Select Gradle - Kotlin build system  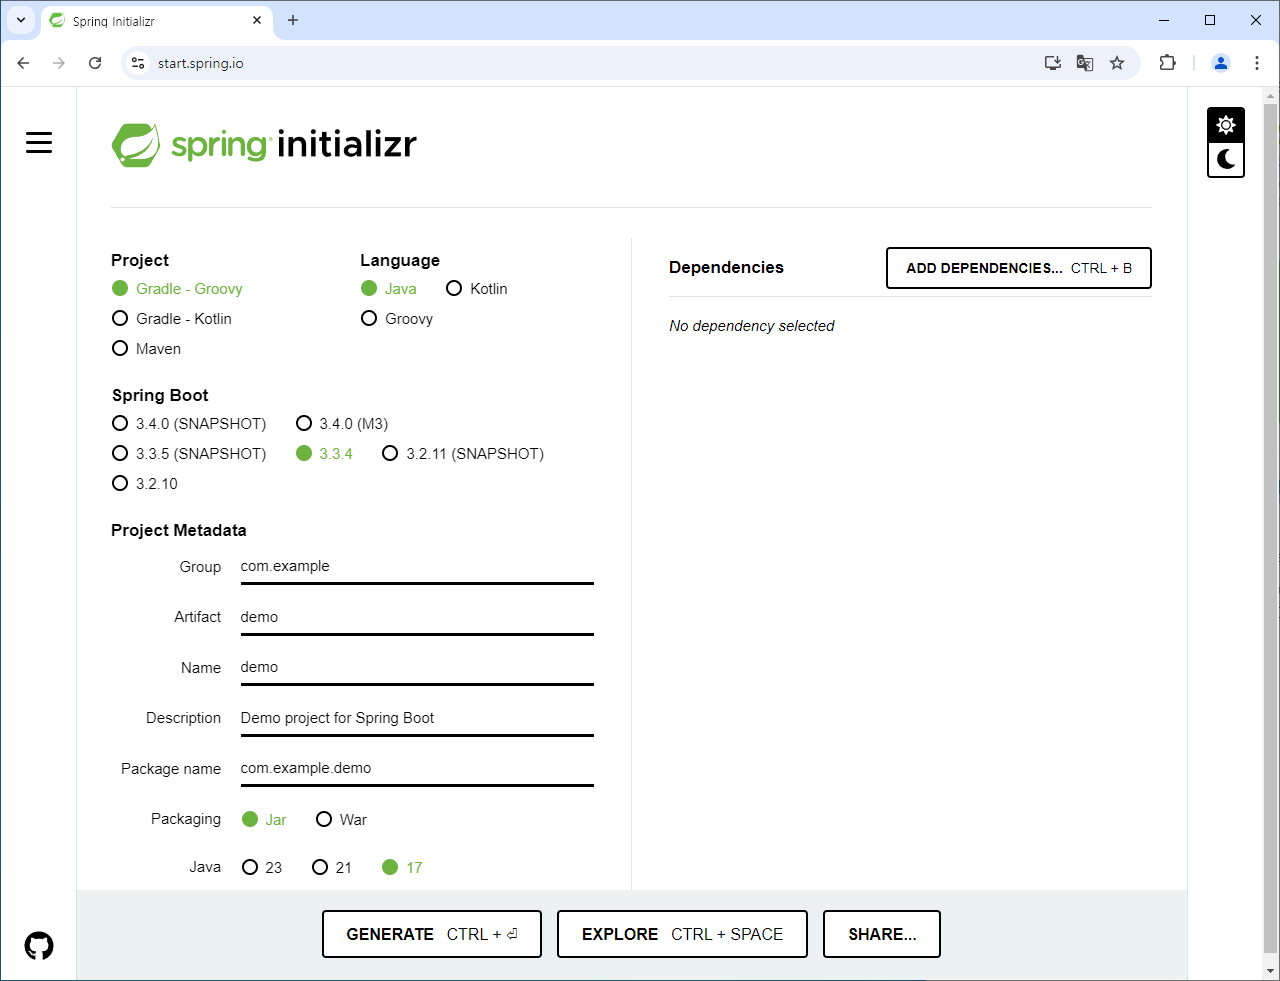(x=120, y=318)
